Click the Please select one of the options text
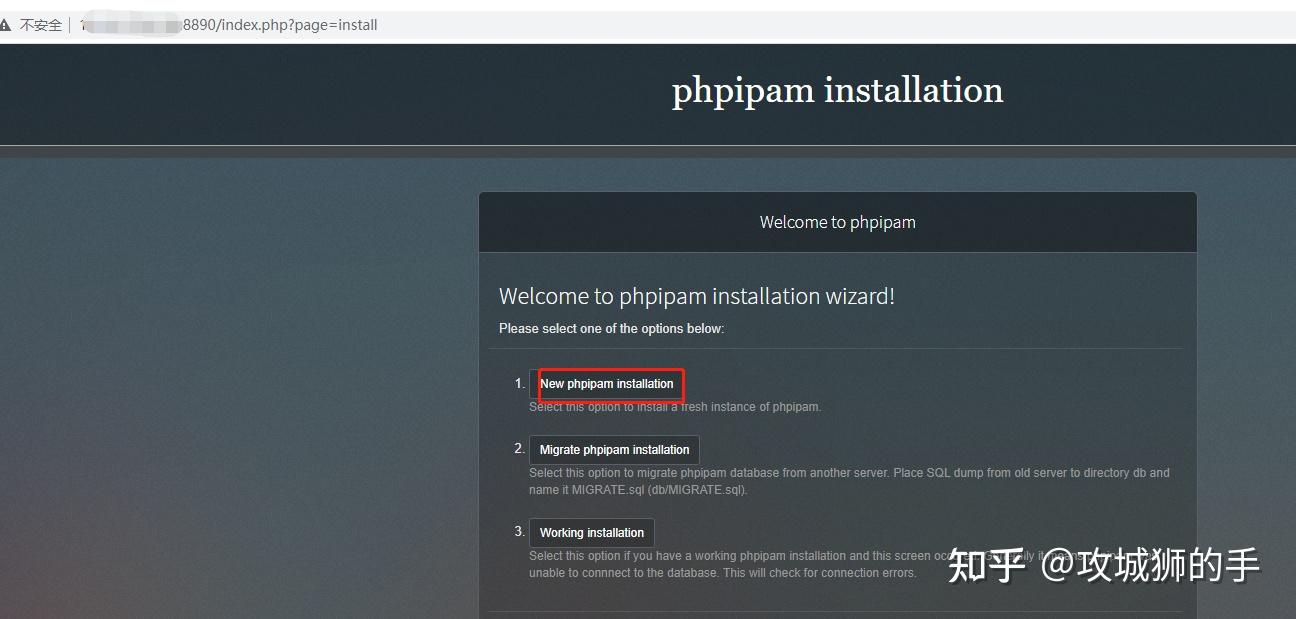Image resolution: width=1296 pixels, height=619 pixels. tap(611, 329)
